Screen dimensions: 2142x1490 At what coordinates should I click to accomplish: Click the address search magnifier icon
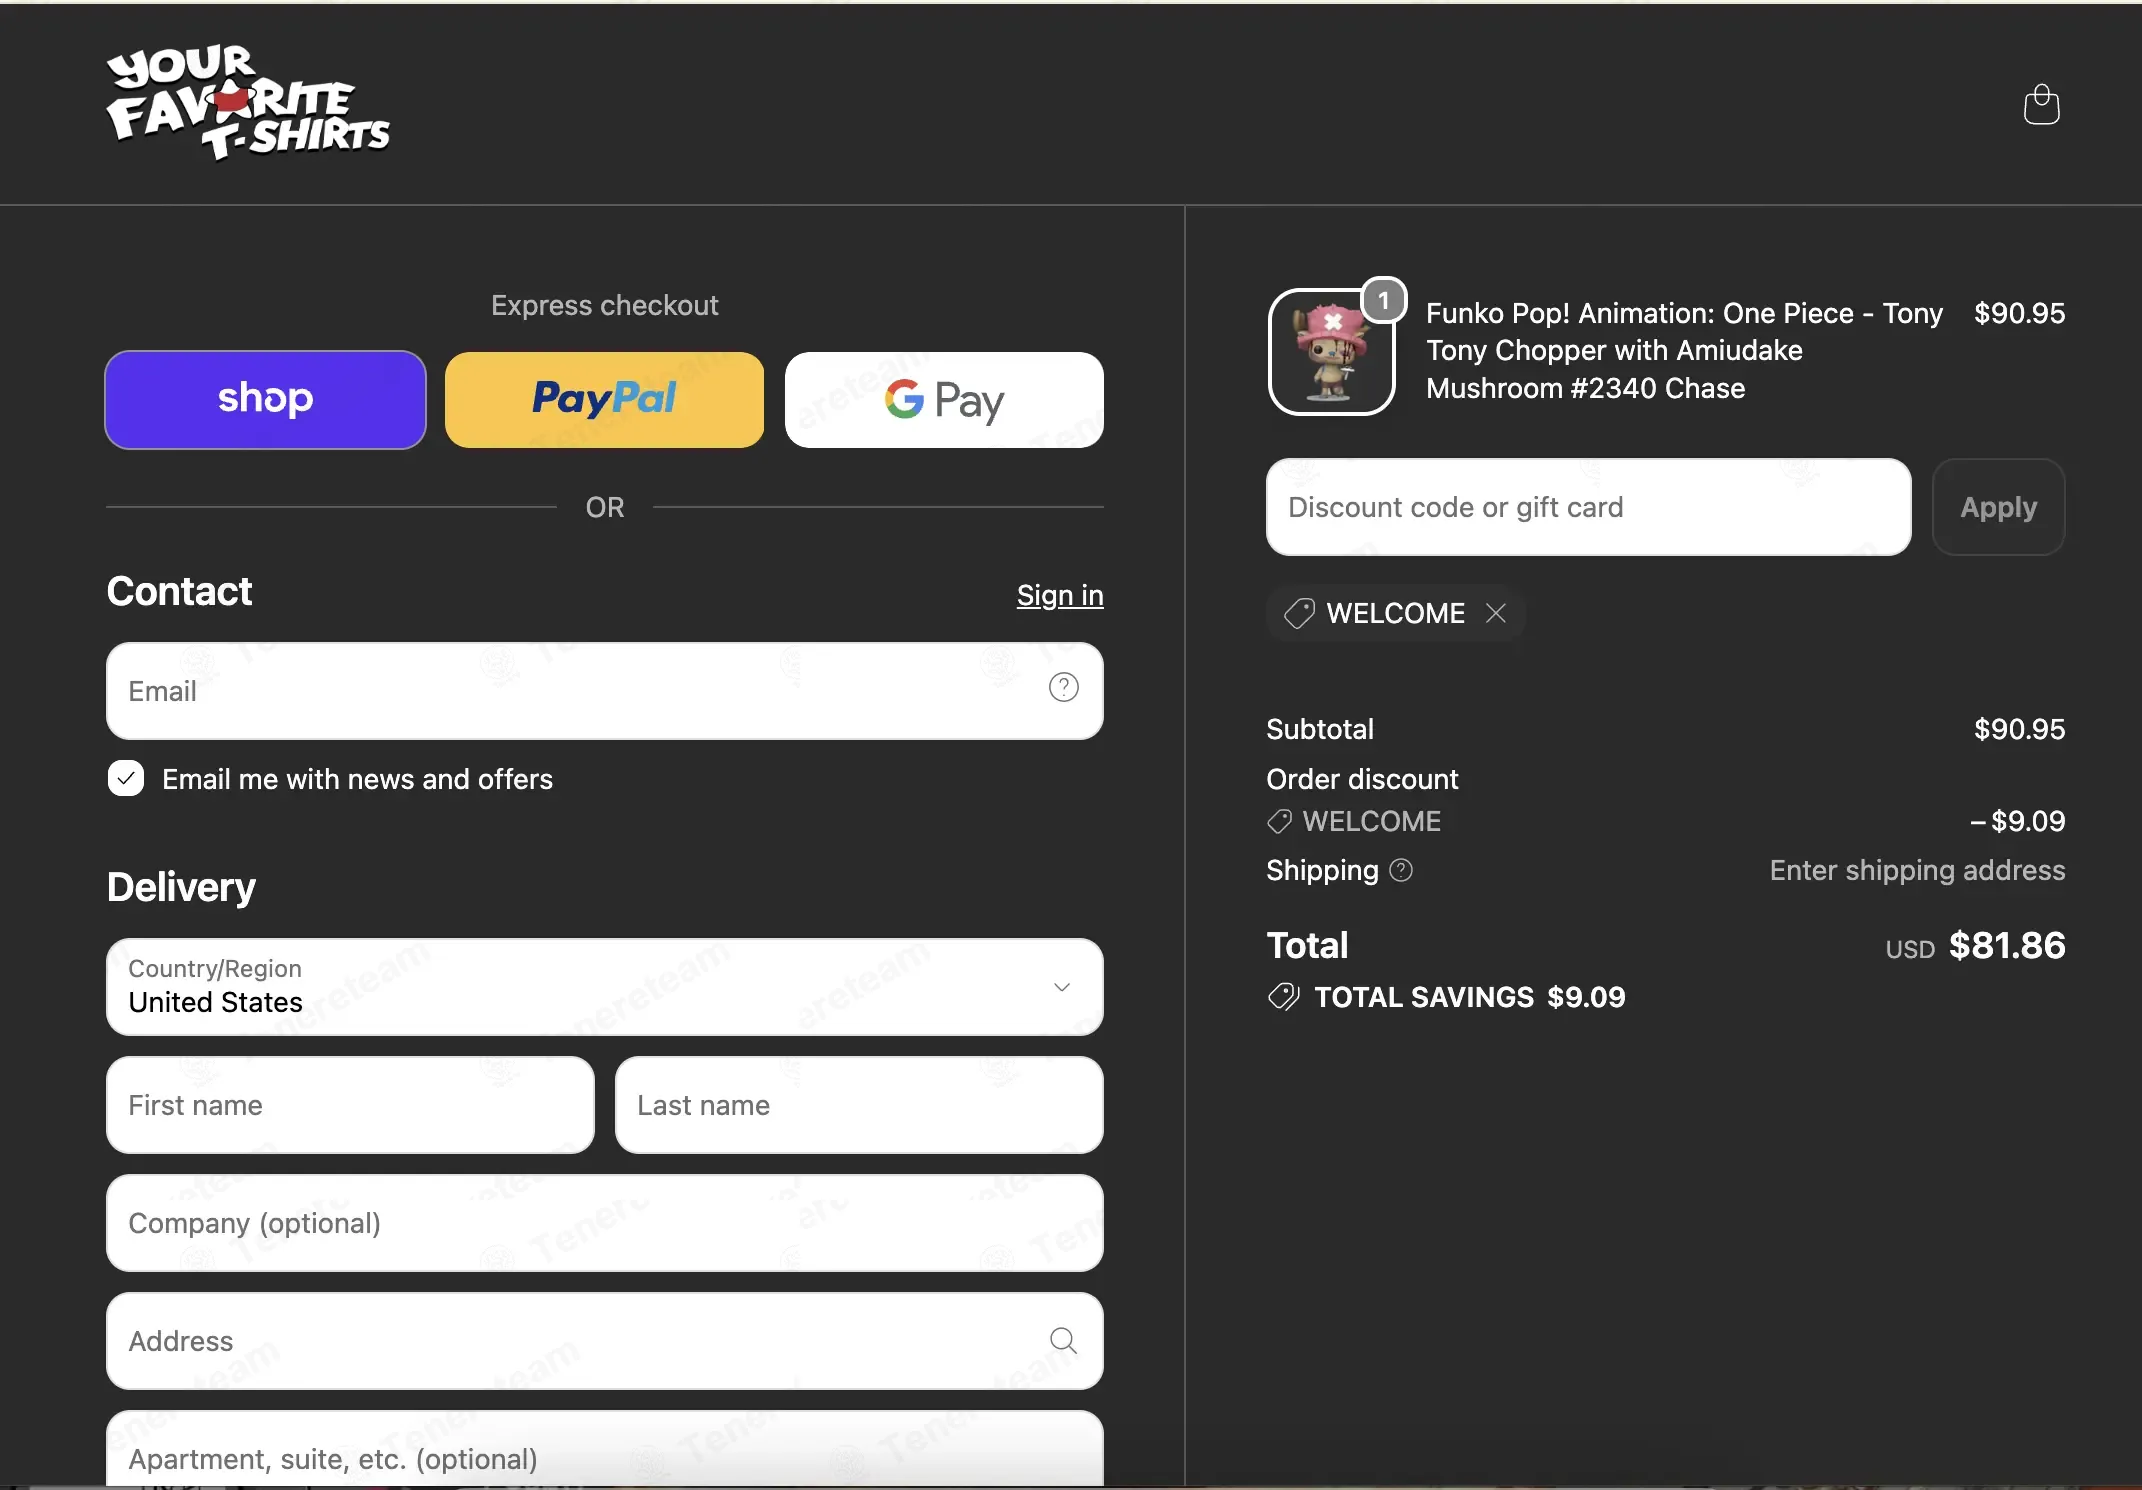coord(1063,1340)
